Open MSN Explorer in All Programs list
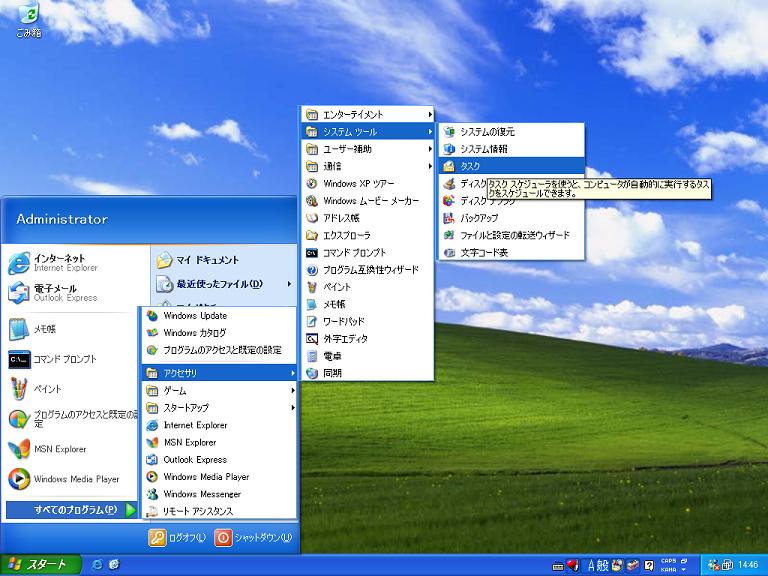 [x=219, y=442]
